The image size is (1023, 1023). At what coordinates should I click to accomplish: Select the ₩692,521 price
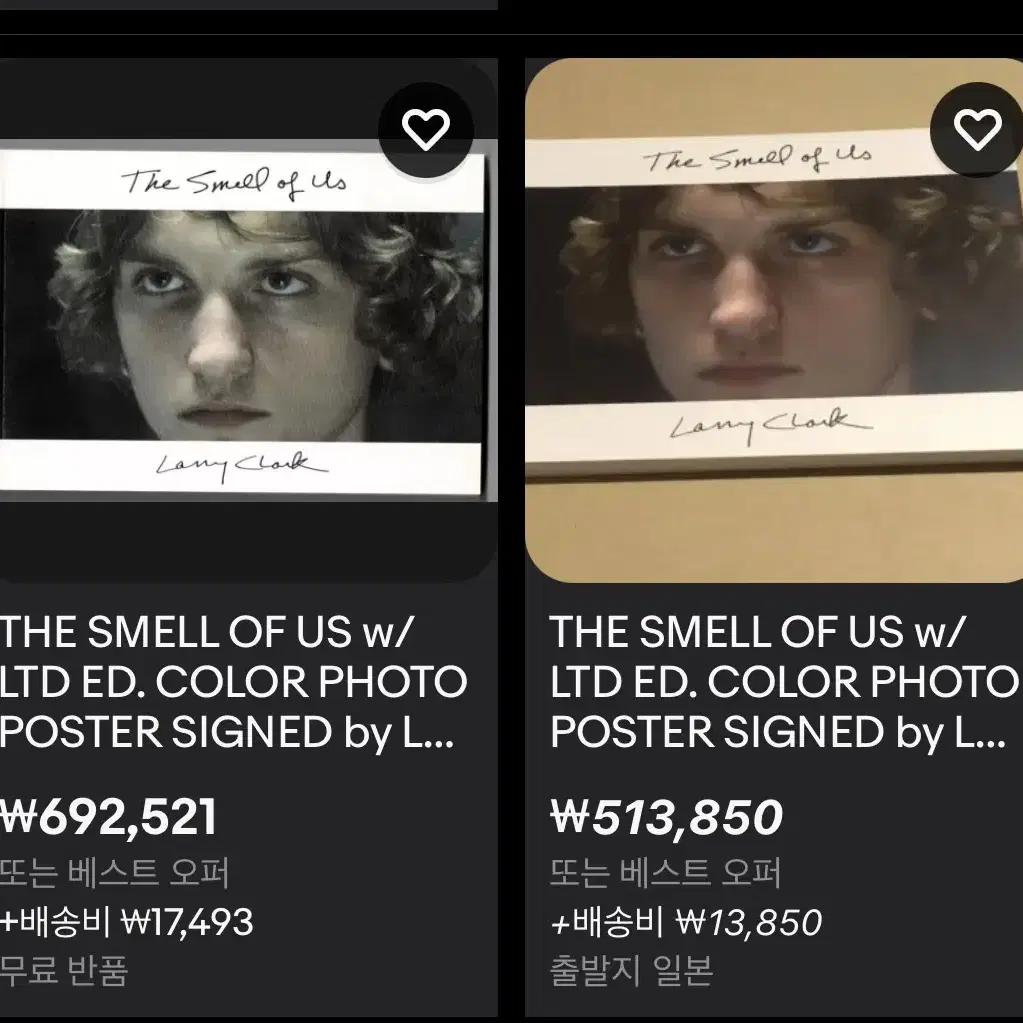108,817
